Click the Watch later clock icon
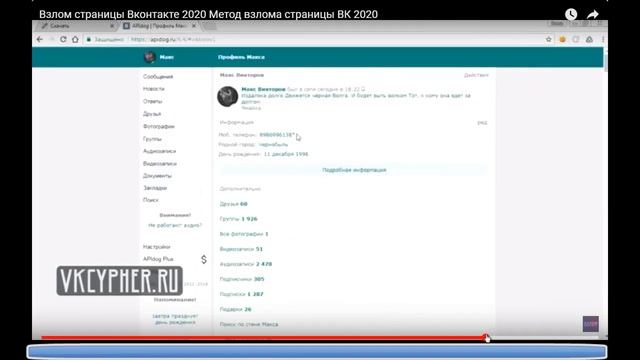The height and width of the screenshot is (360, 640). tap(571, 14)
